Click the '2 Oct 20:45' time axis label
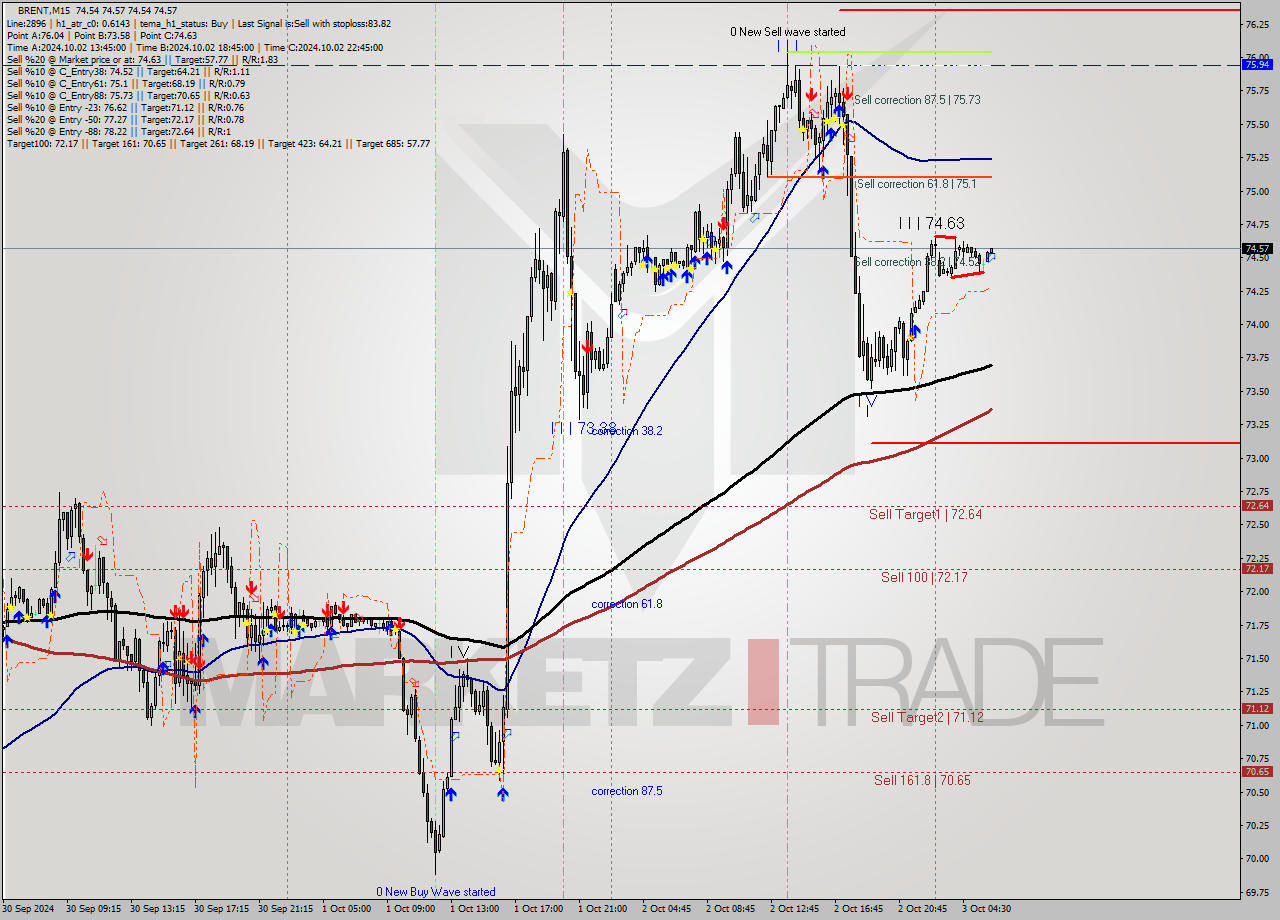Viewport: 1280px width, 920px height. coord(923,909)
